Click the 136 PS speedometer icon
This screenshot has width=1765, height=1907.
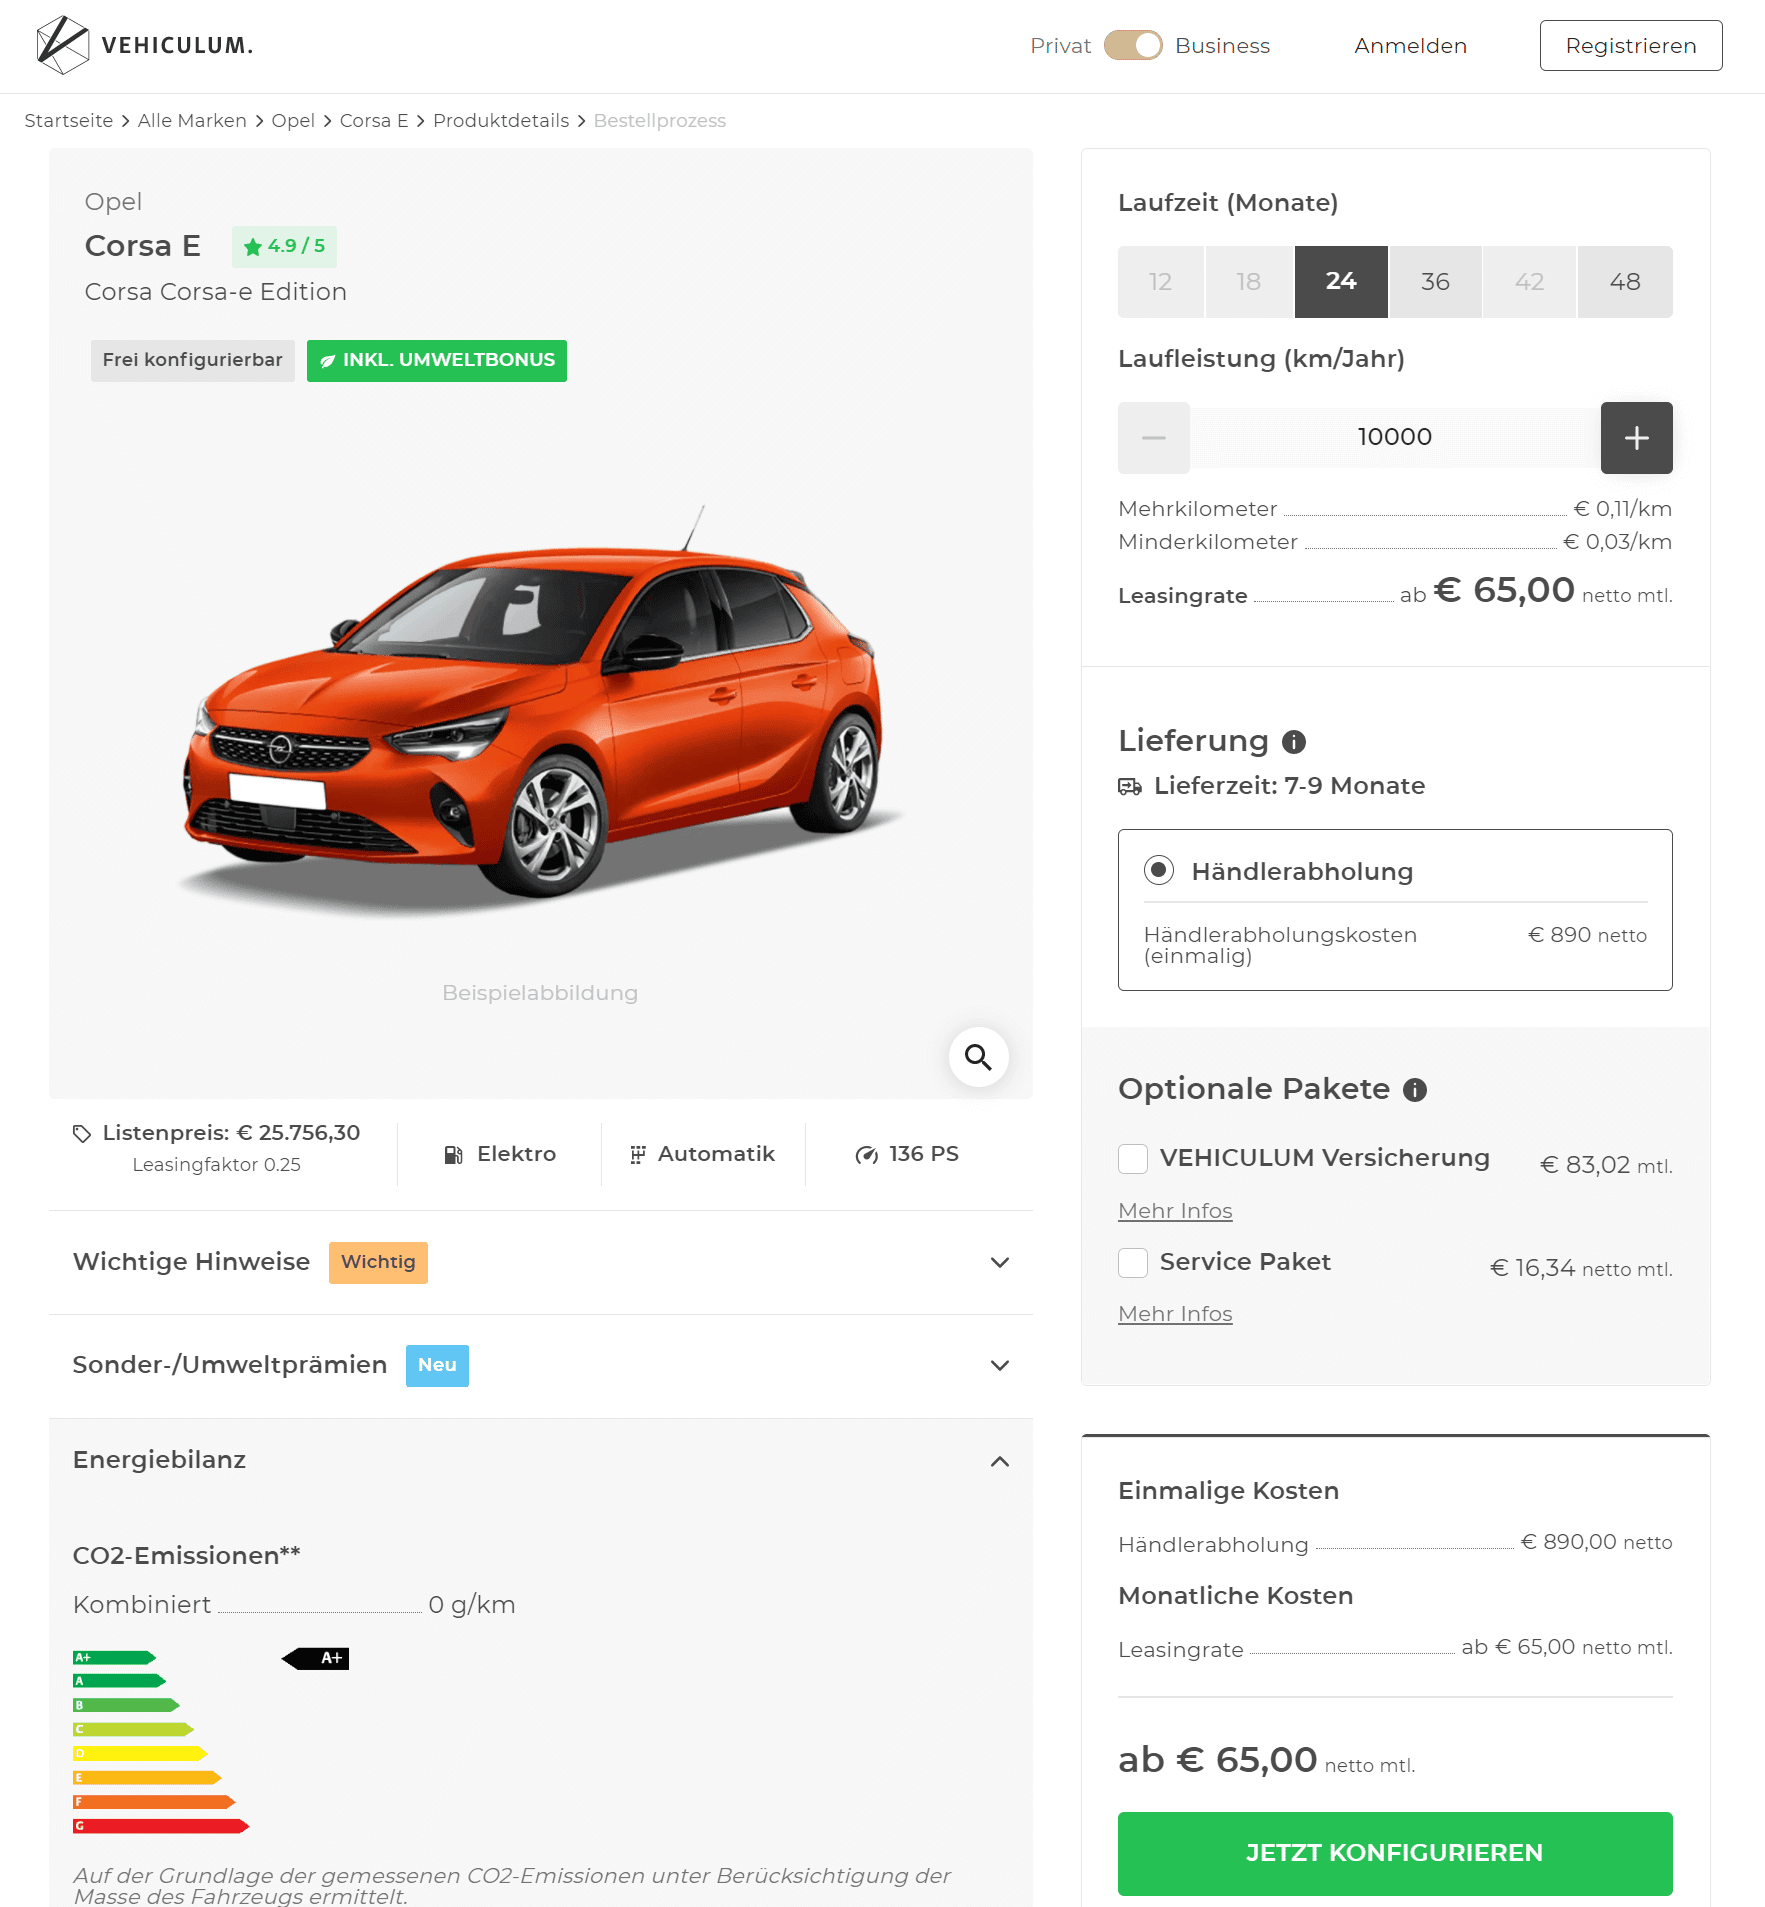(x=866, y=1155)
